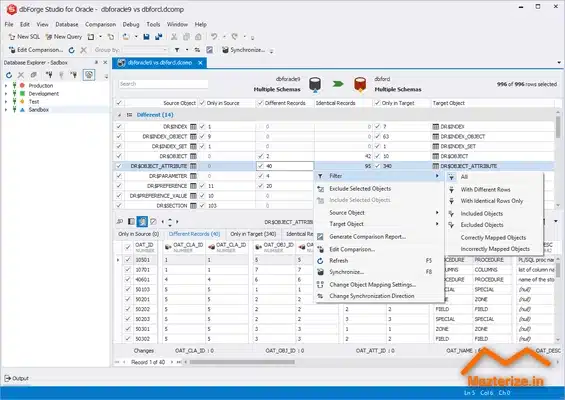Click the Undo toolbar icon

214,37
